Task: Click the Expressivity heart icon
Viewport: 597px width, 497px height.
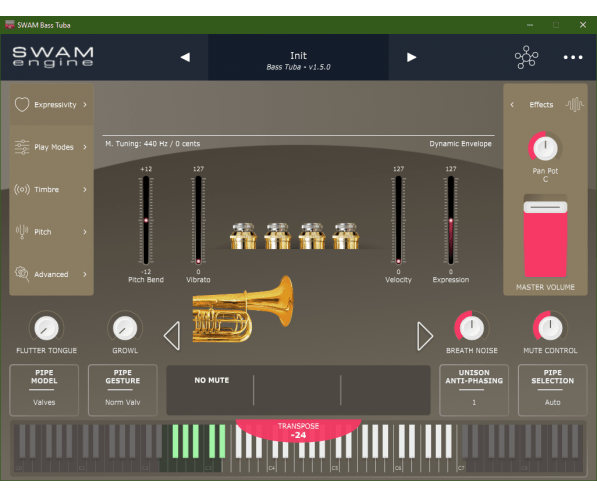Action: 22,104
